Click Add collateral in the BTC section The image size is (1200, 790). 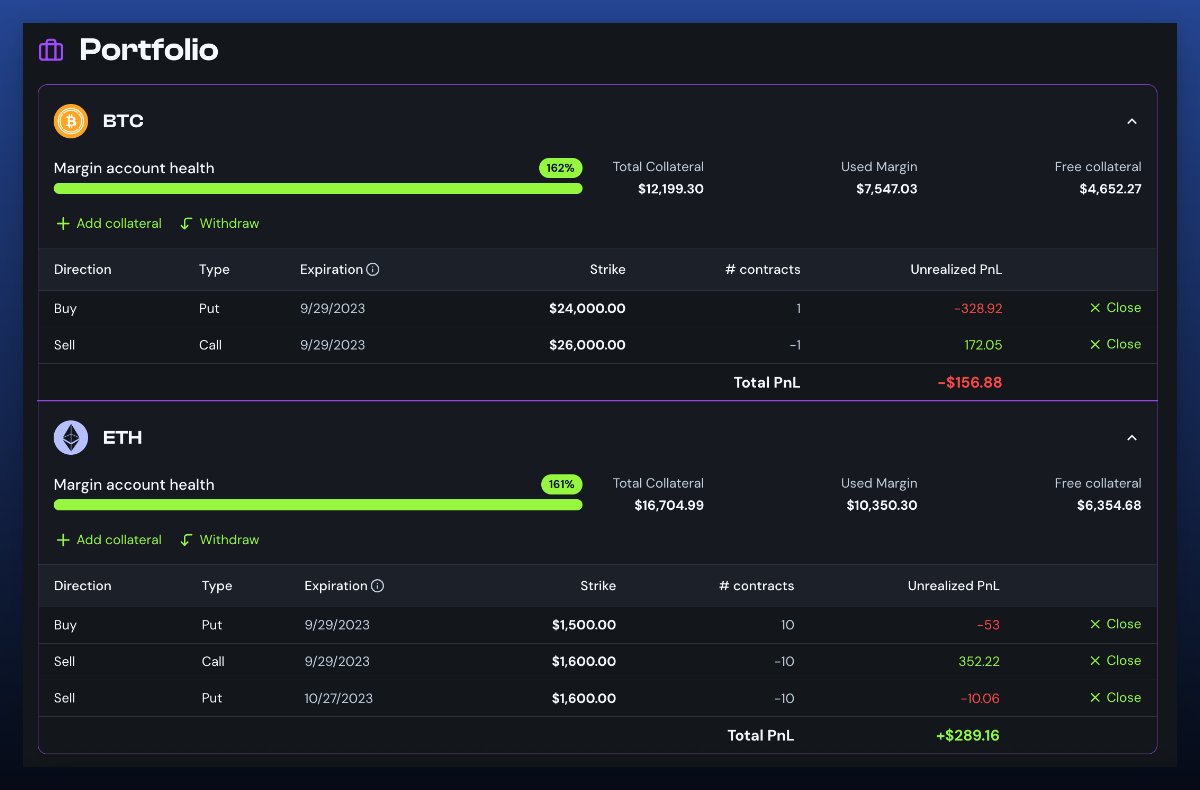pyautogui.click(x=108, y=223)
